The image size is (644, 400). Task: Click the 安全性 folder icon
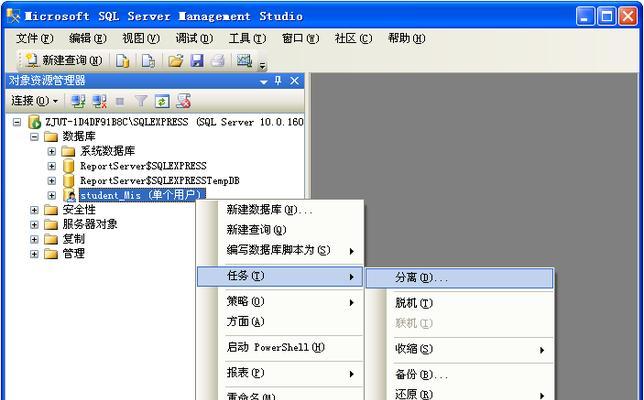pos(51,210)
